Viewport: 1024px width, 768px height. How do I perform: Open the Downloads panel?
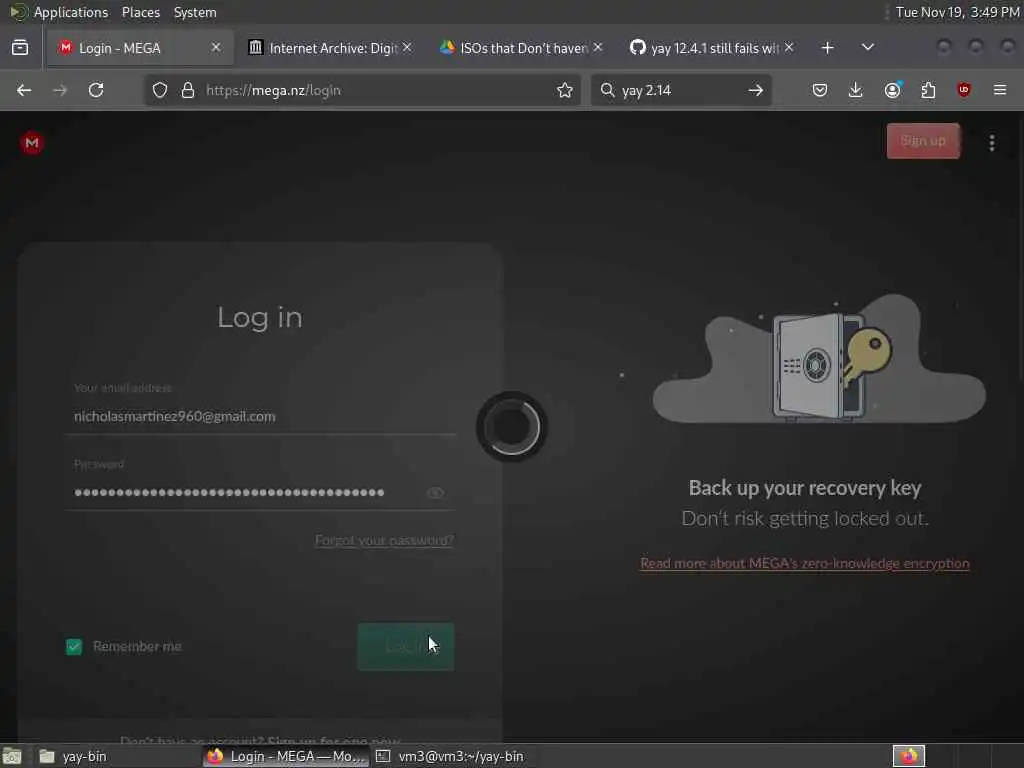[x=856, y=90]
